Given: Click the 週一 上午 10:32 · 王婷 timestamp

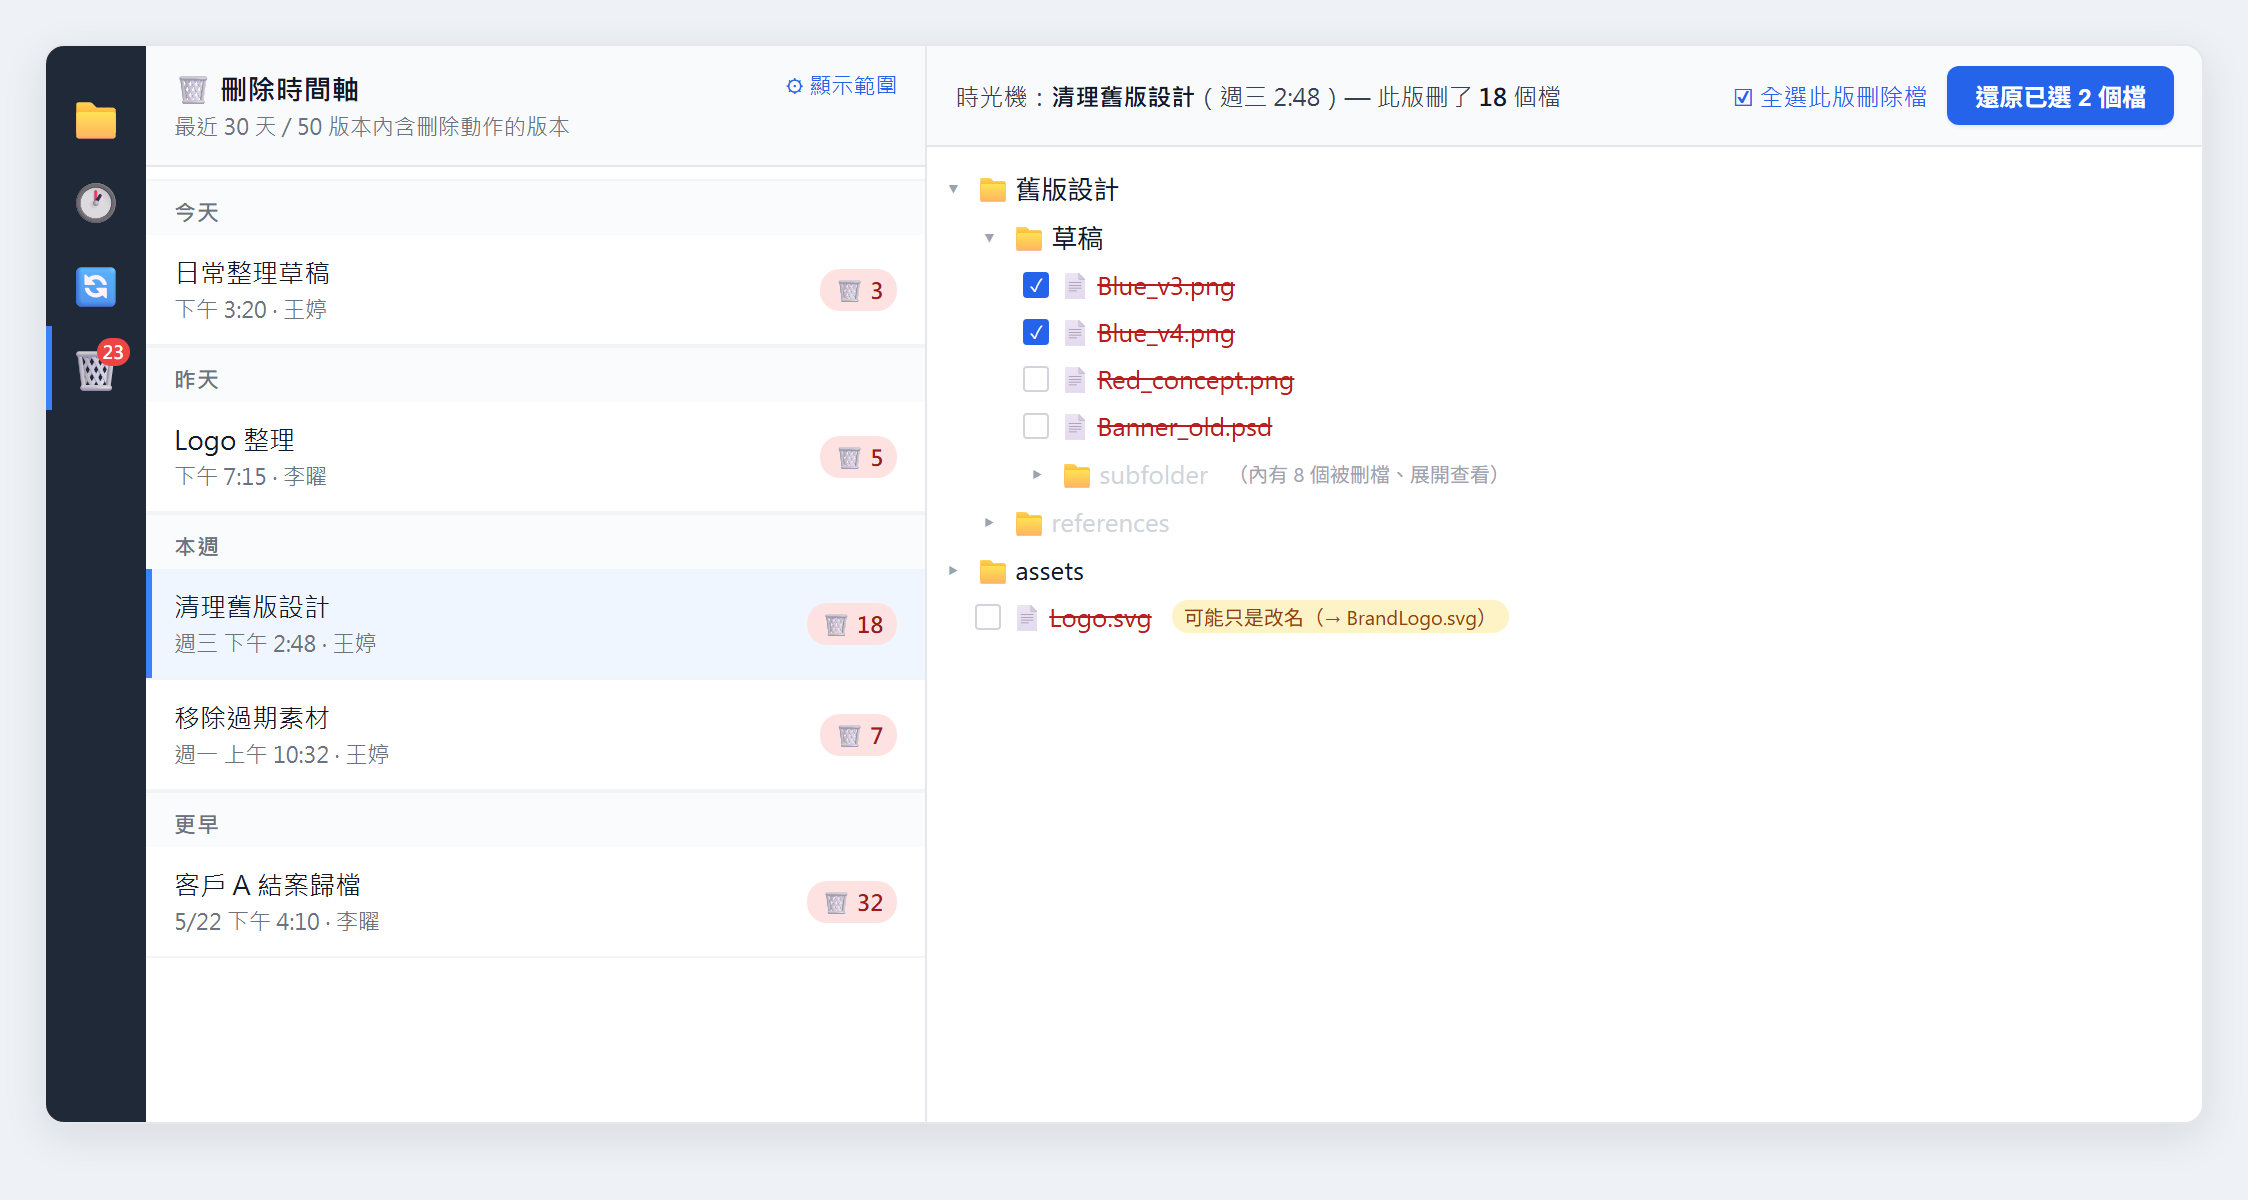Looking at the screenshot, I should [x=282, y=754].
